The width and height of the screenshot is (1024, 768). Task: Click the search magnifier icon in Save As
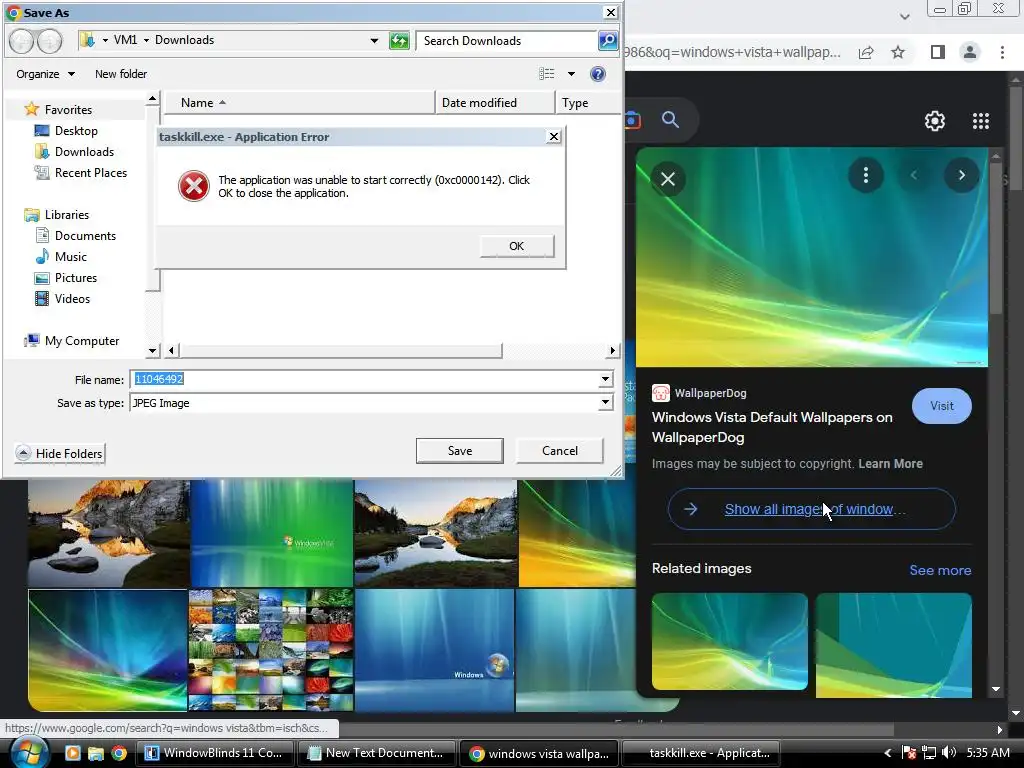coord(607,40)
